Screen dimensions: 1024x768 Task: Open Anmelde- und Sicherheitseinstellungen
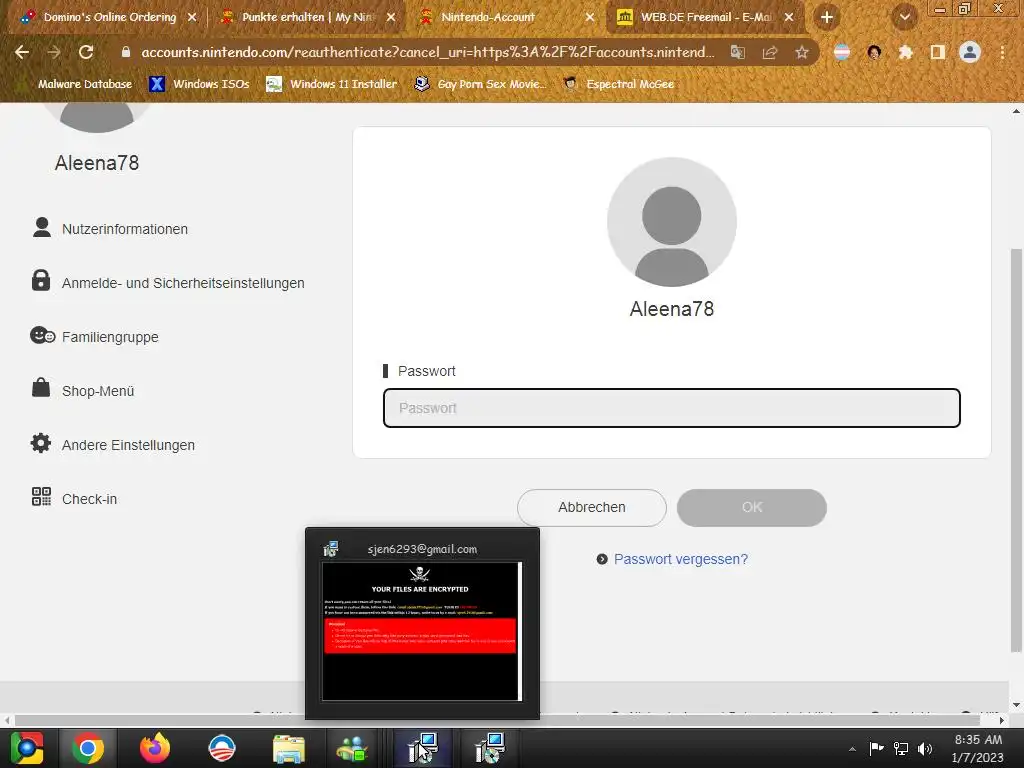(168, 283)
